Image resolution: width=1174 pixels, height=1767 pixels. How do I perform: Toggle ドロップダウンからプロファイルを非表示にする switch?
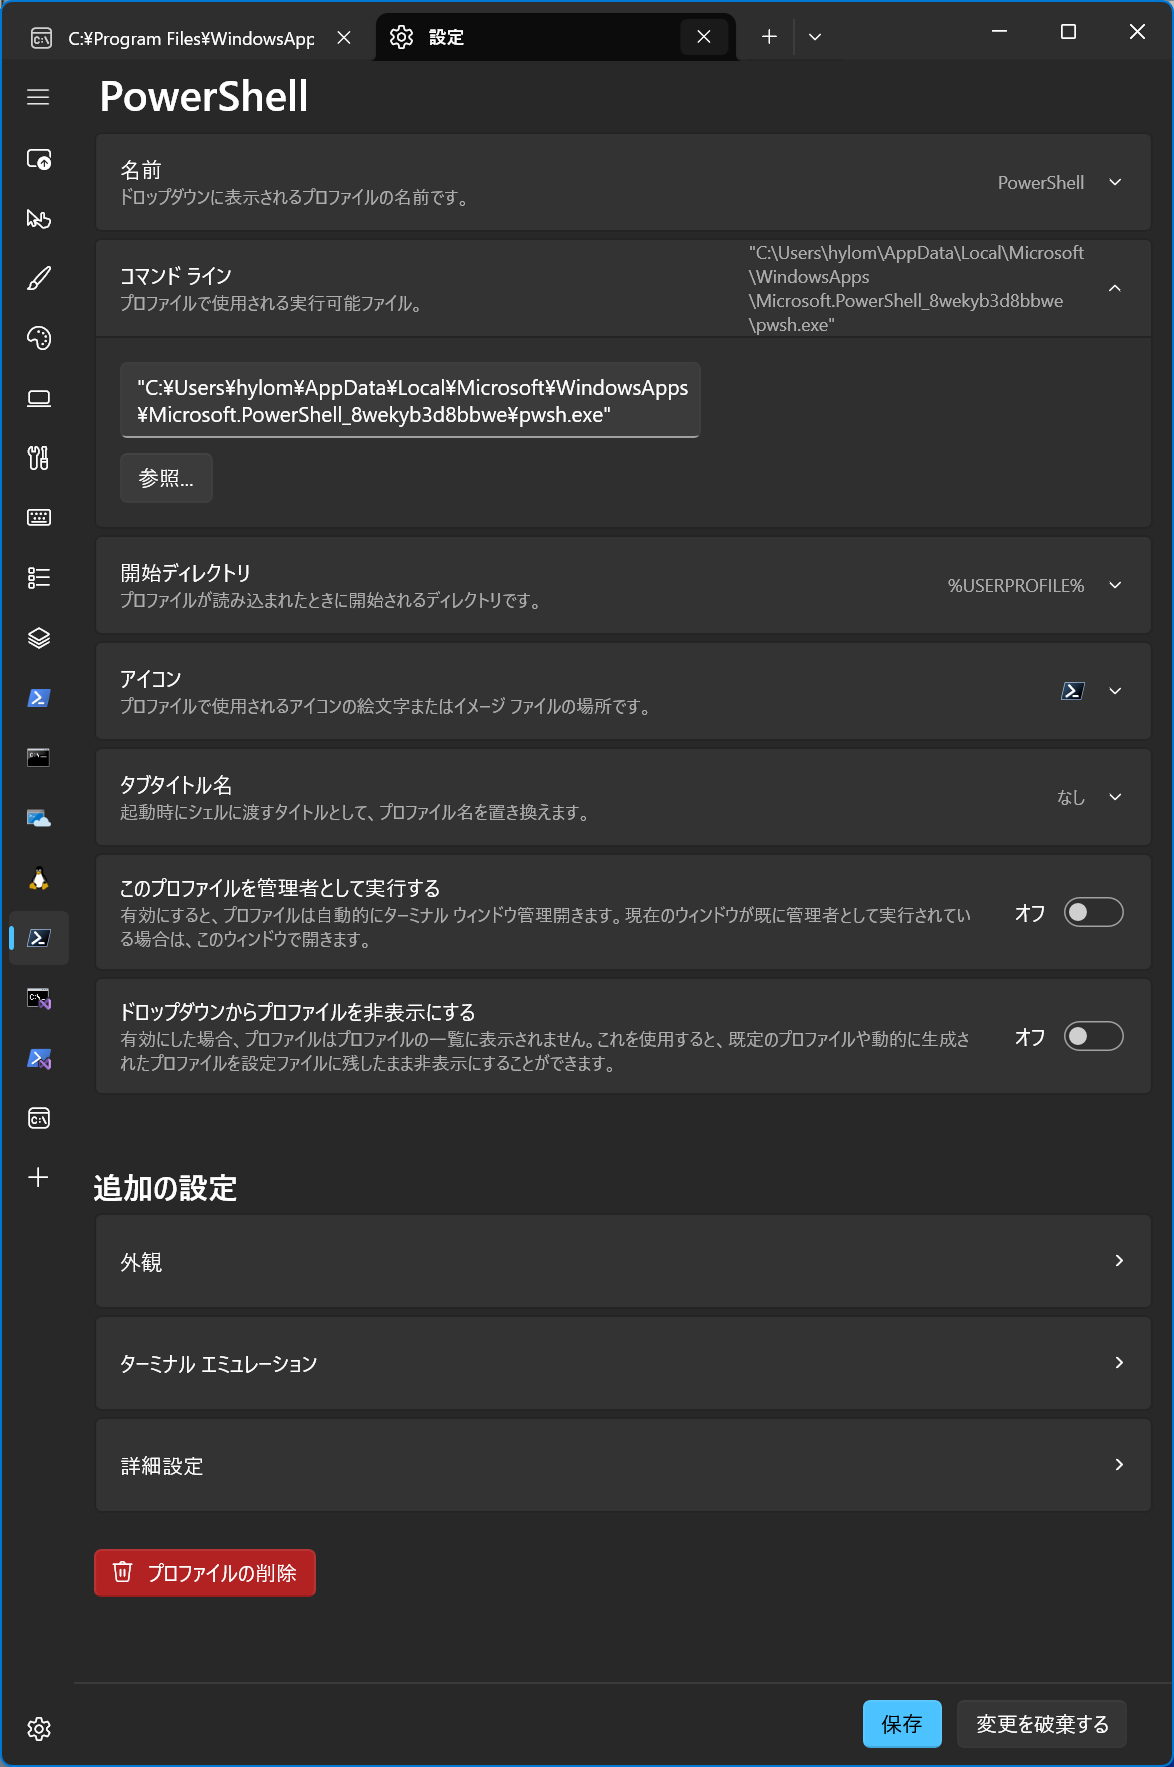tap(1094, 1036)
